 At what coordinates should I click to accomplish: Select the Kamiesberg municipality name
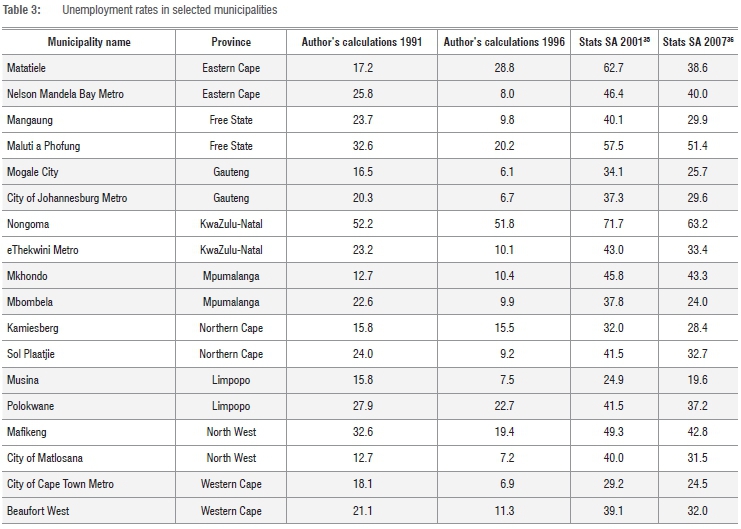[x=33, y=328]
